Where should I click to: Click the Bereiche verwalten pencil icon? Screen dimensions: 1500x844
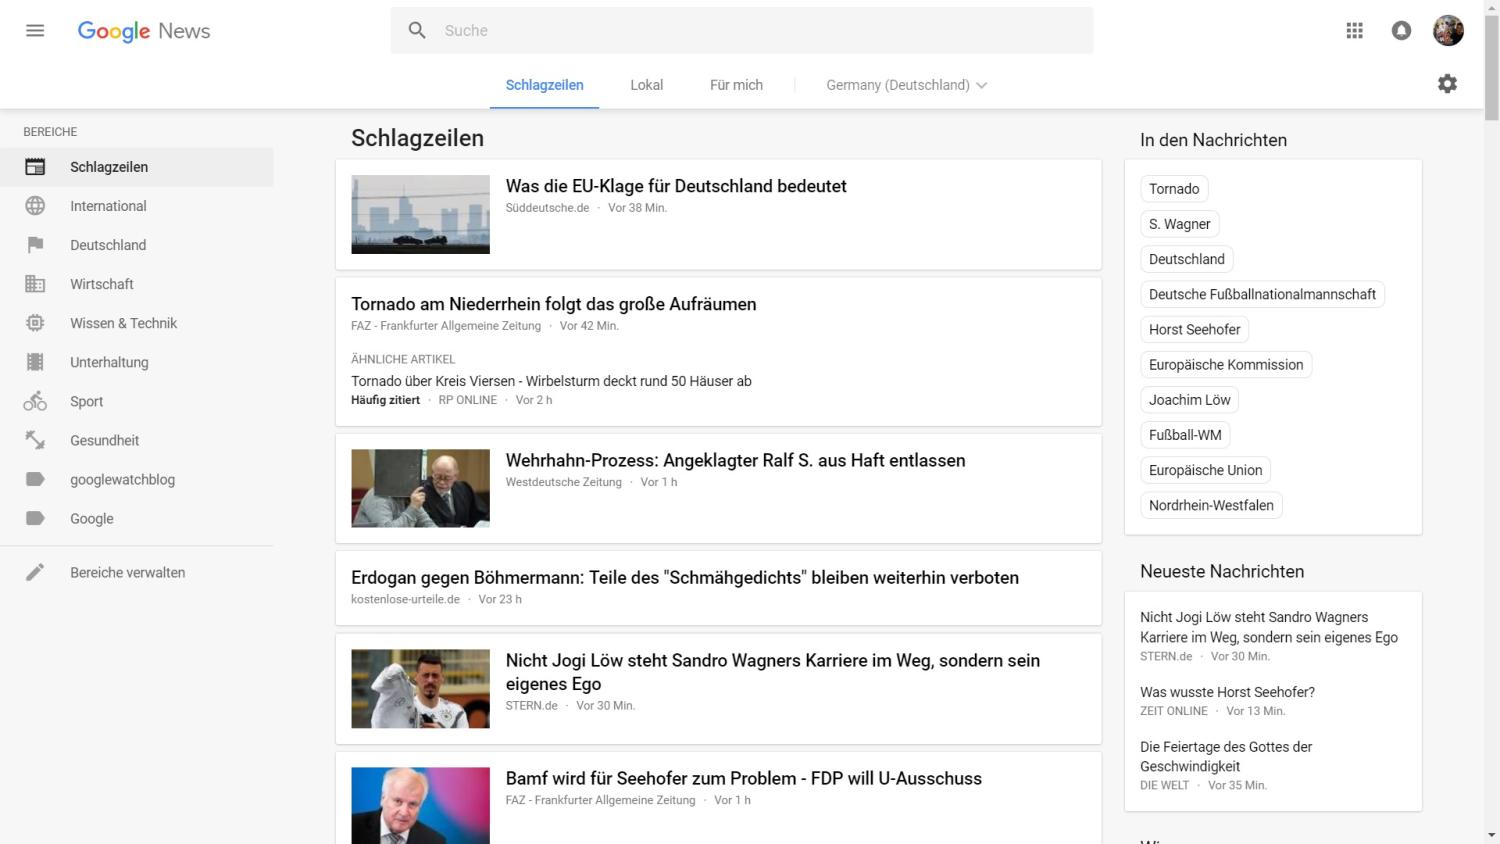[x=35, y=573]
